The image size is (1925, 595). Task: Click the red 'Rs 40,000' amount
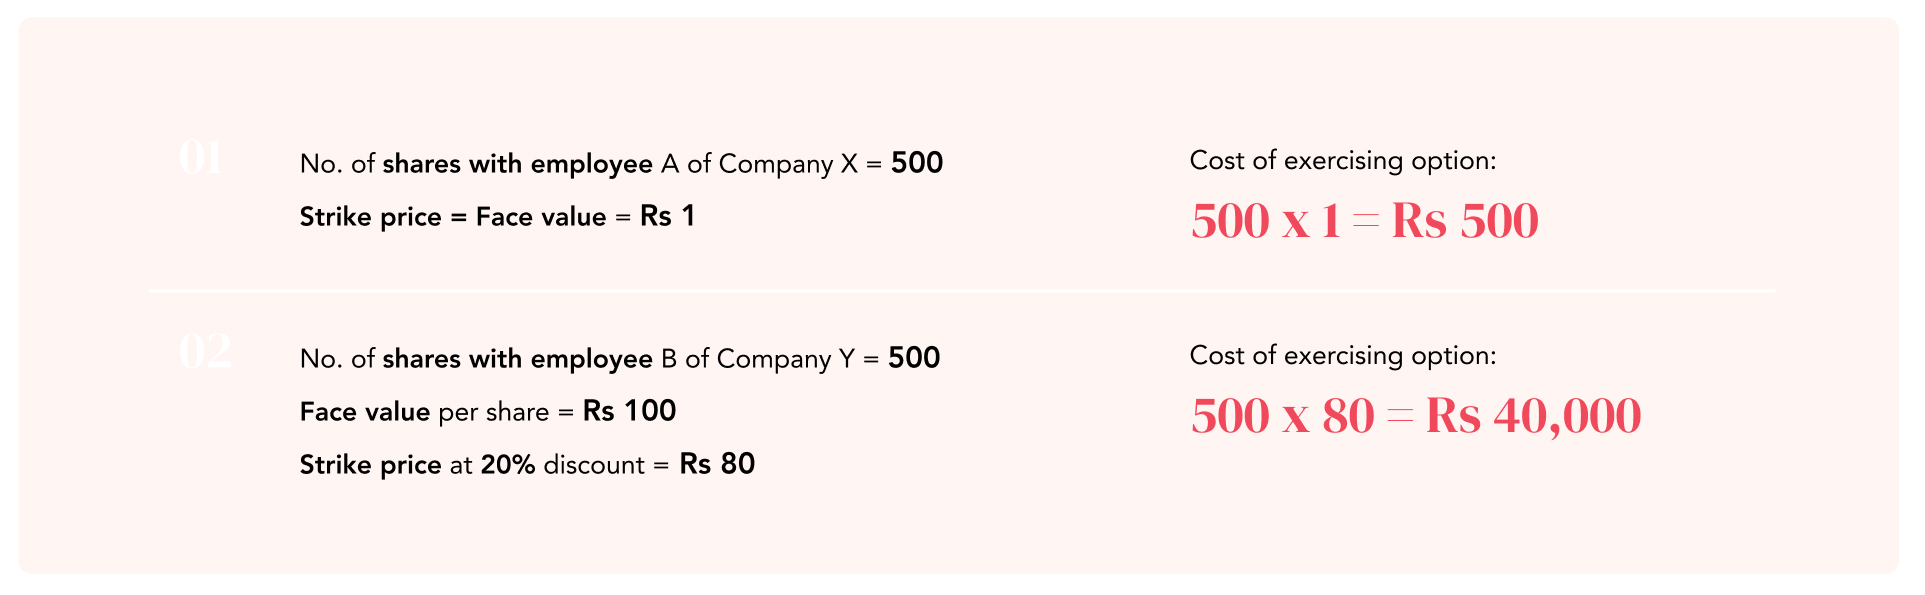[x=1534, y=417]
